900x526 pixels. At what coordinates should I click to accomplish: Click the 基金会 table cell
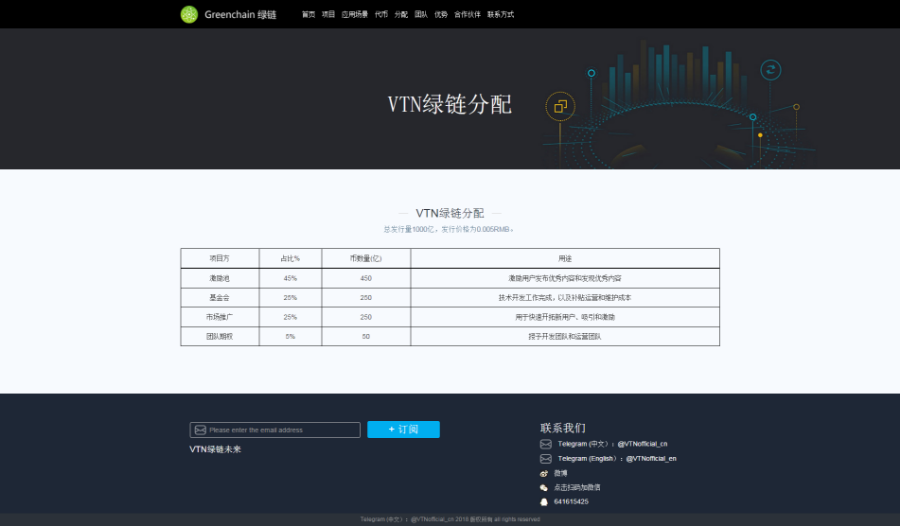click(x=220, y=297)
